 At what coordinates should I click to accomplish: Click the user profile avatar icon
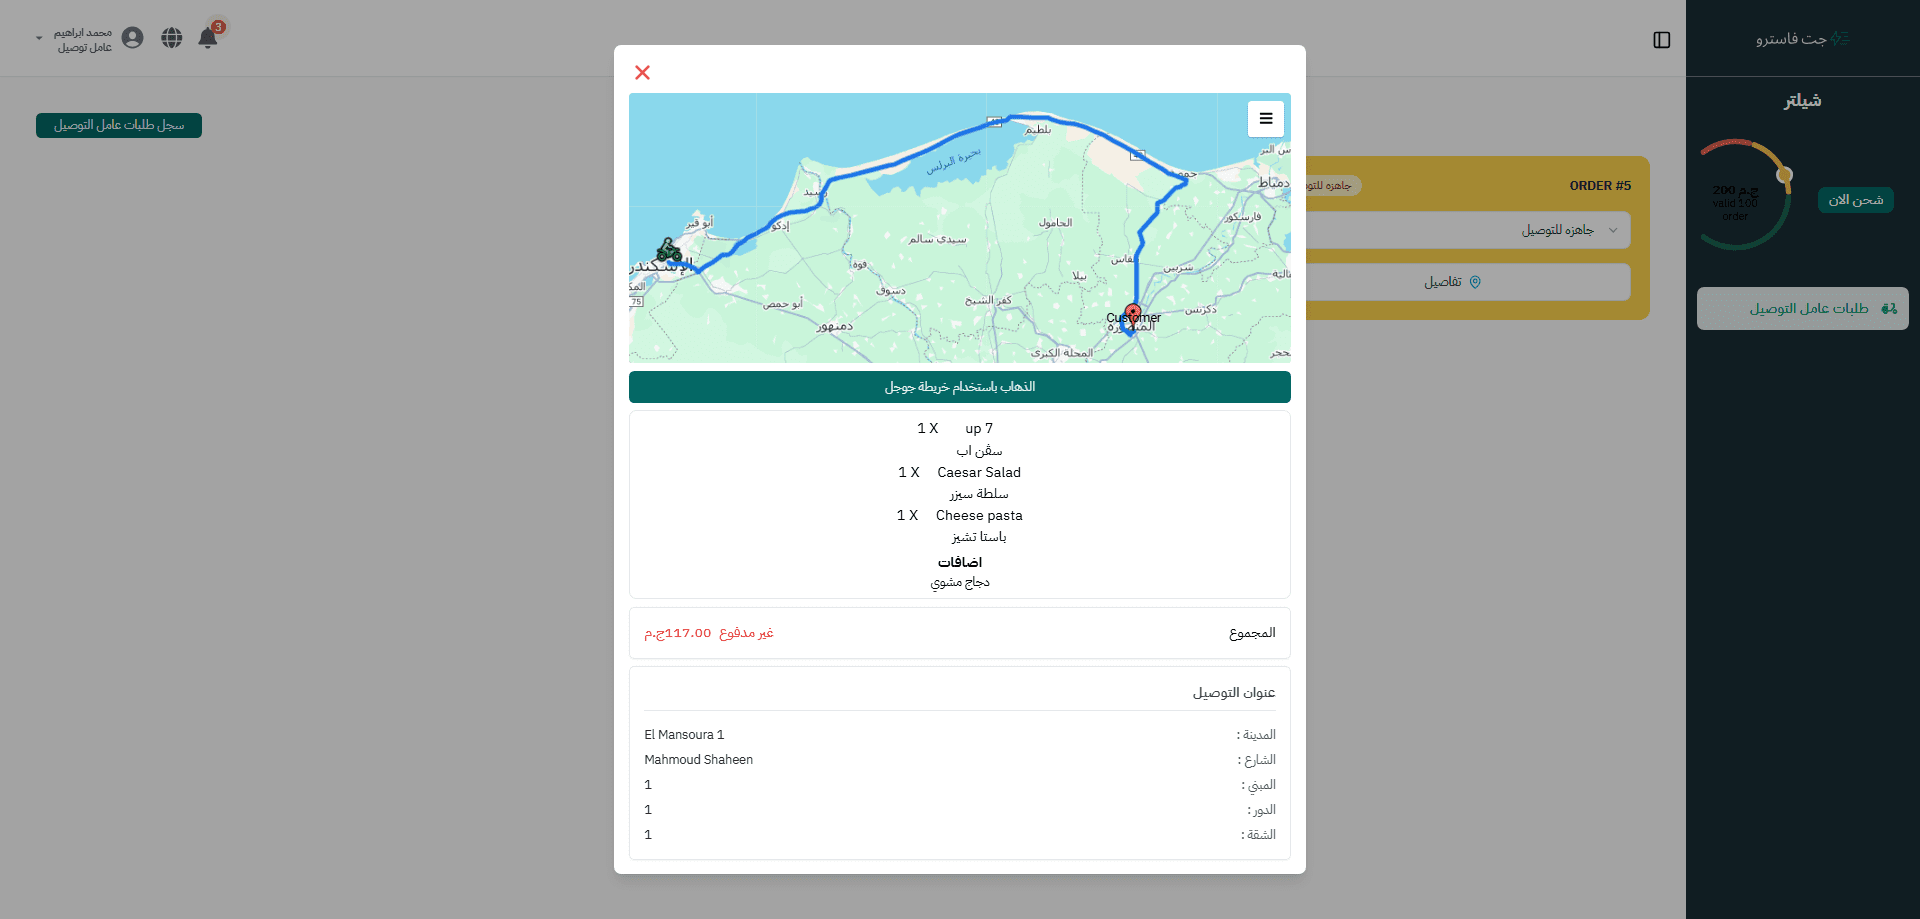tap(132, 38)
